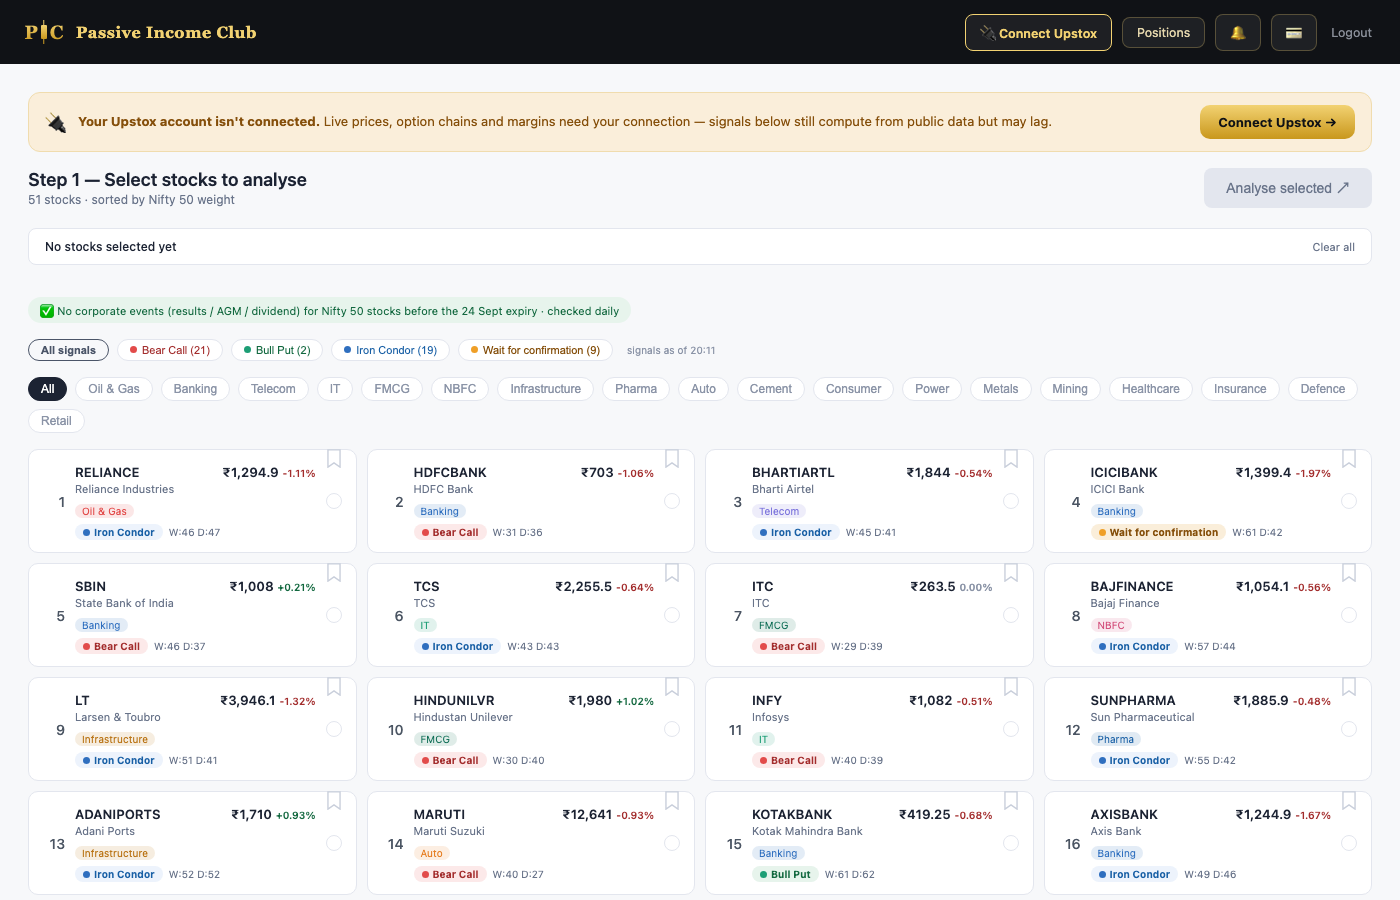Bookmark the RELIANCE stock card
The height and width of the screenshot is (900, 1400).
click(x=334, y=459)
